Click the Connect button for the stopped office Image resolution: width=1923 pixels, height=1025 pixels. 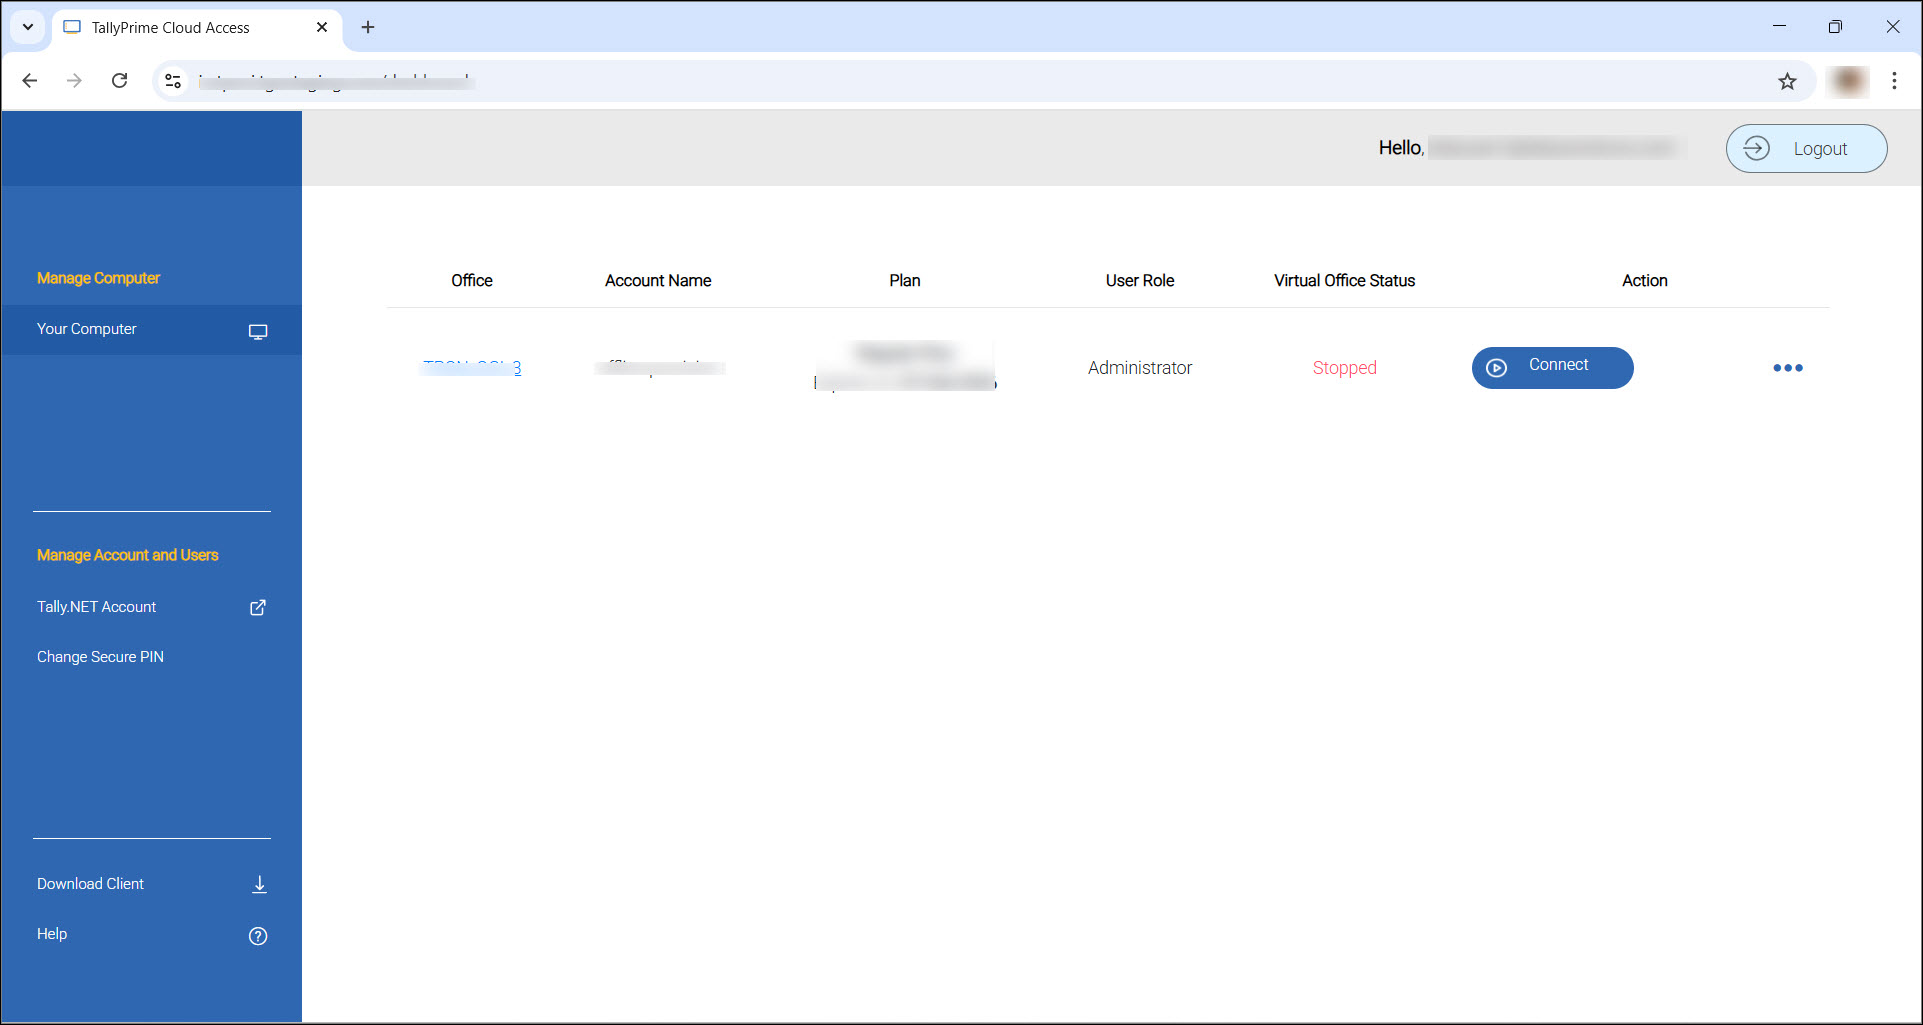(x=1552, y=367)
